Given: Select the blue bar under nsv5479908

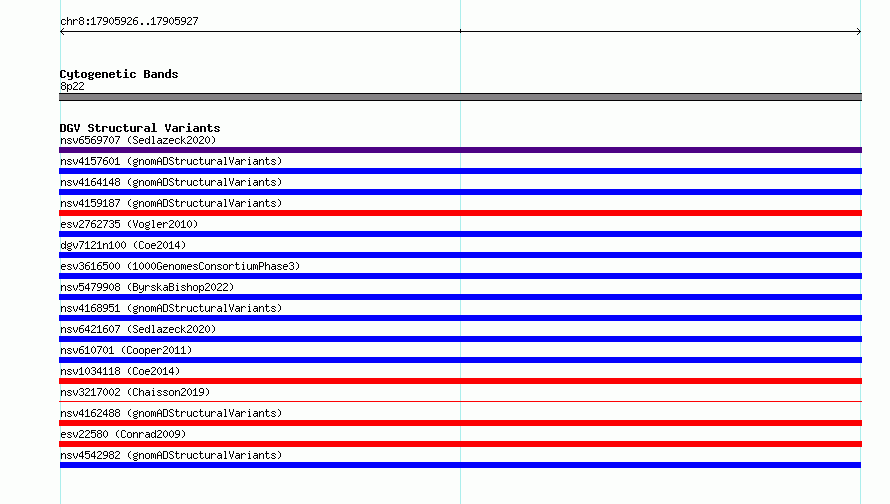Looking at the screenshot, I should coord(460,297).
